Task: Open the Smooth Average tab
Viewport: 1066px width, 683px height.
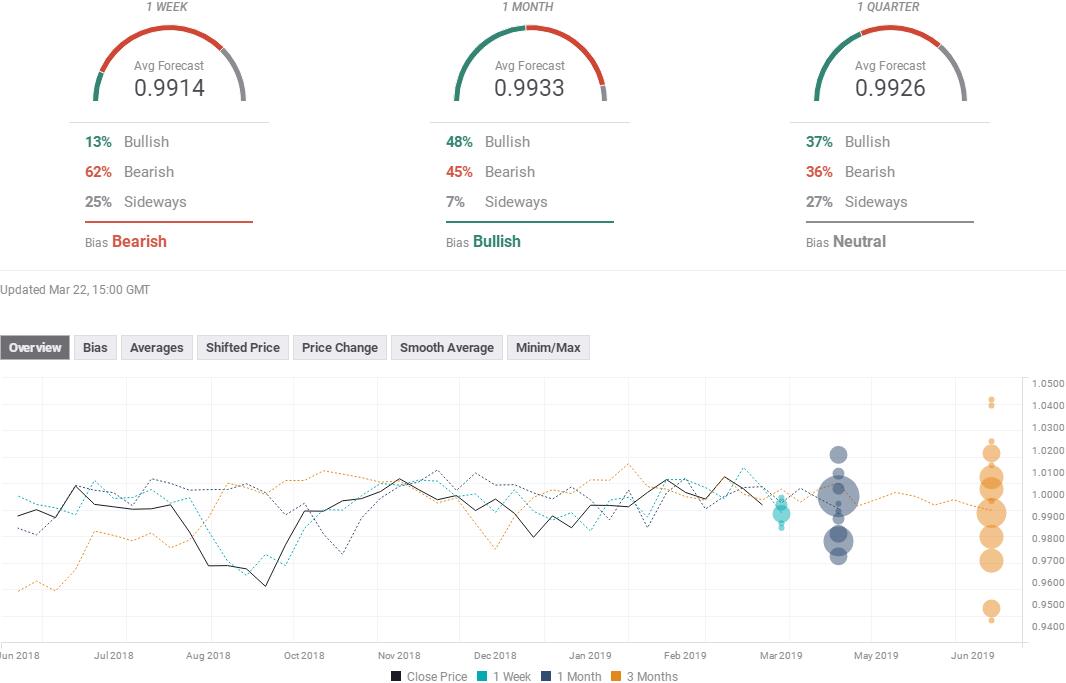Action: point(446,348)
